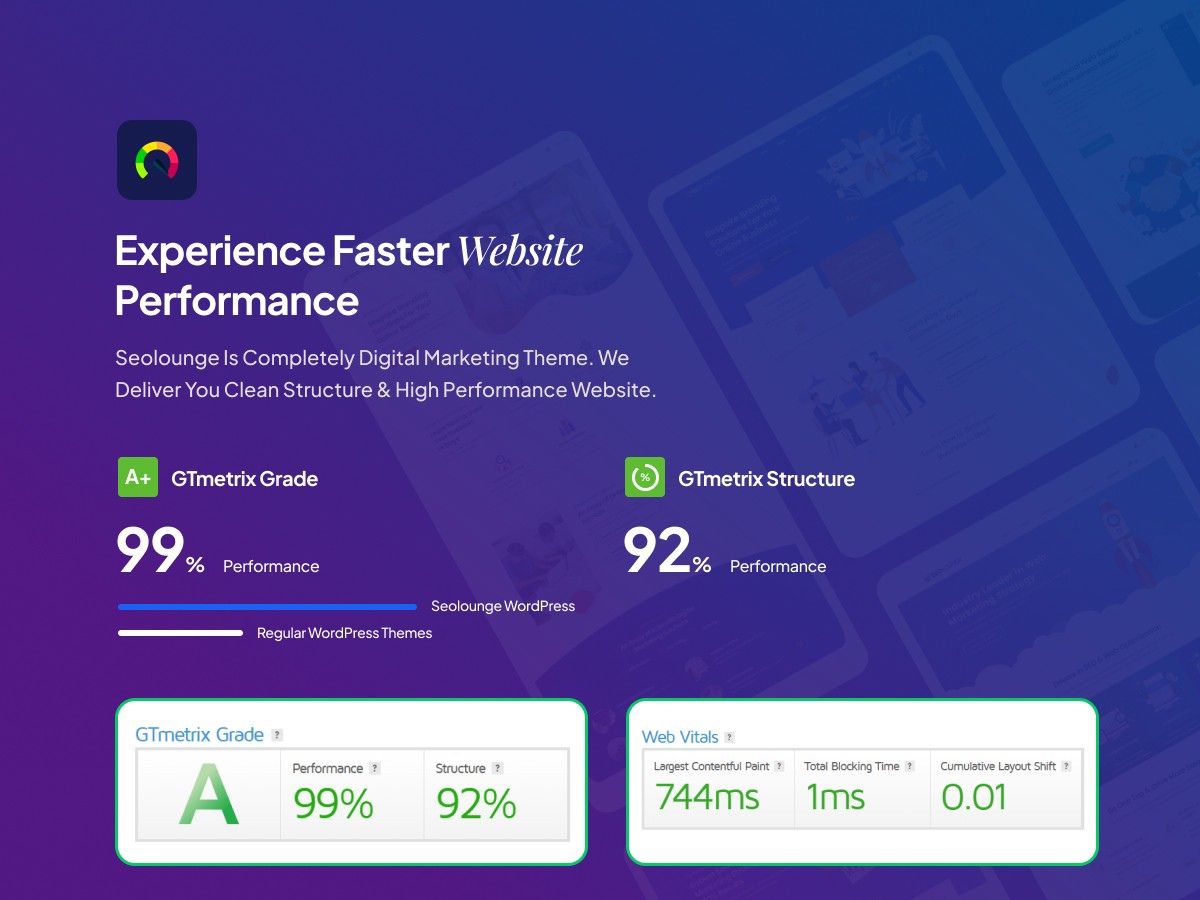The image size is (1200, 900).
Task: Click help icon for Cumulative Layout Shift
Action: (x=1066, y=766)
